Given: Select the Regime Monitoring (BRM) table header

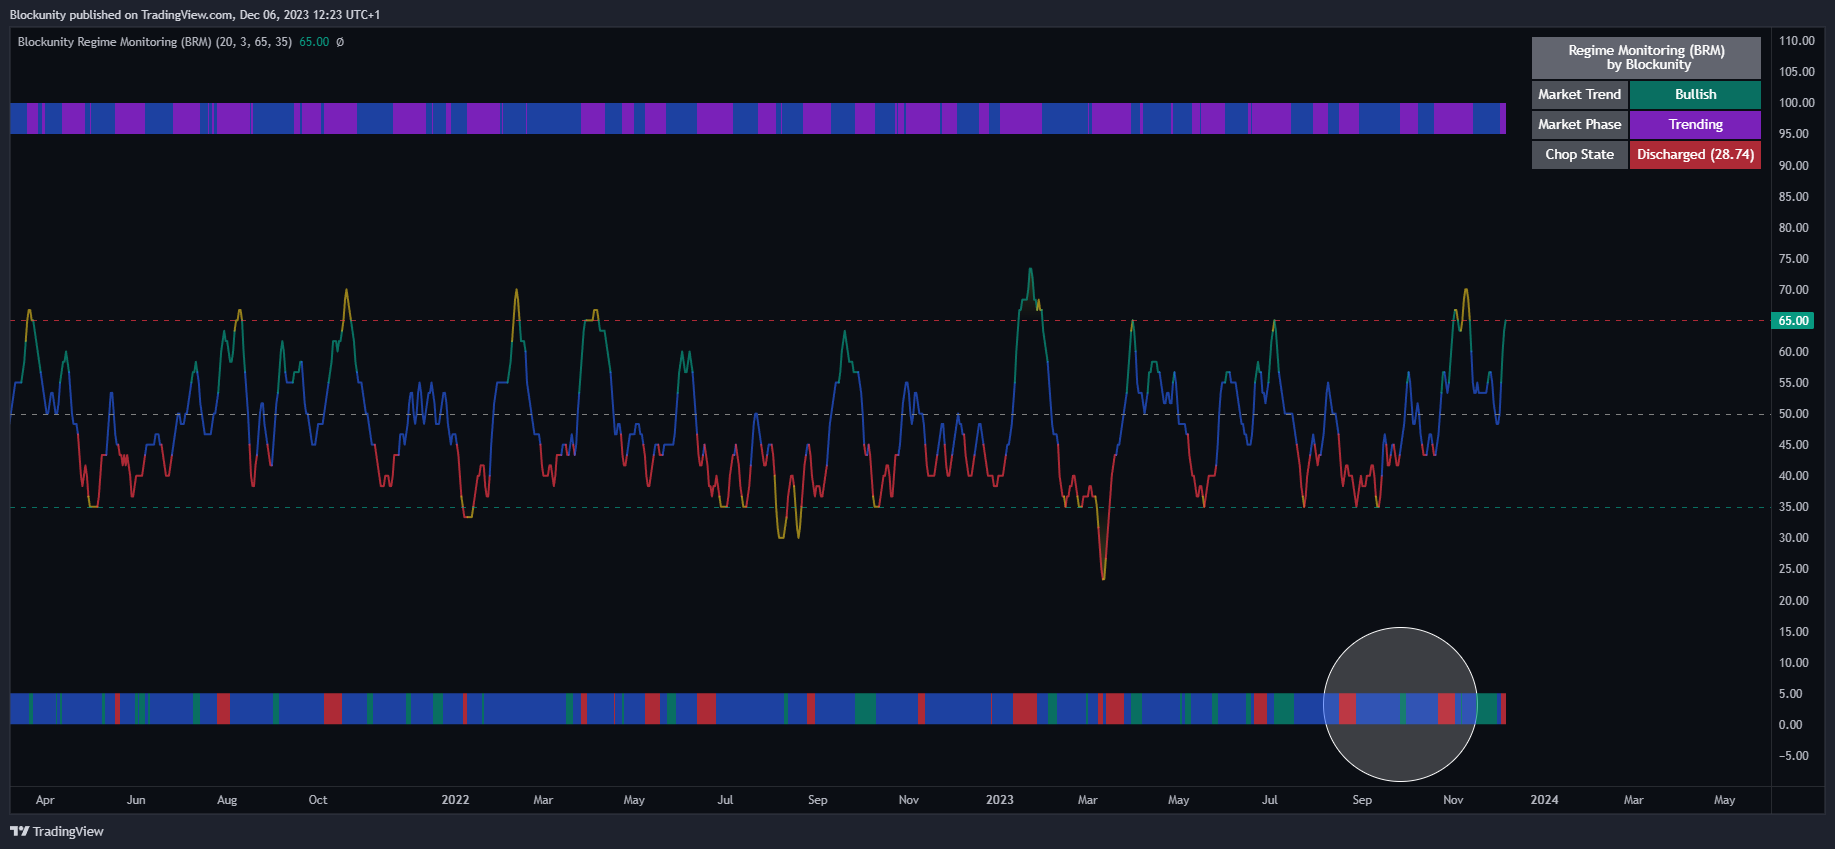Looking at the screenshot, I should [x=1646, y=58].
